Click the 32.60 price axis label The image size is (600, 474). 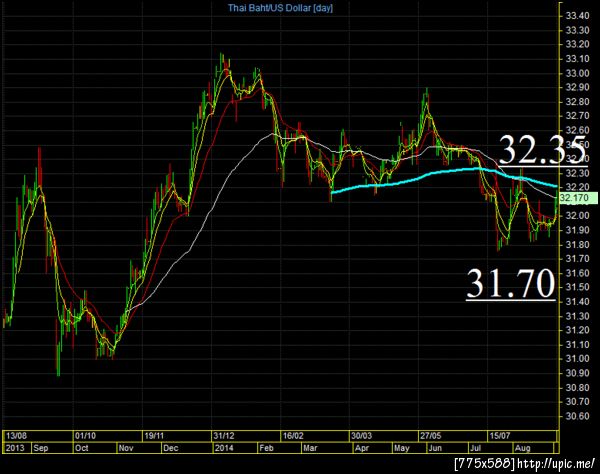click(577, 130)
